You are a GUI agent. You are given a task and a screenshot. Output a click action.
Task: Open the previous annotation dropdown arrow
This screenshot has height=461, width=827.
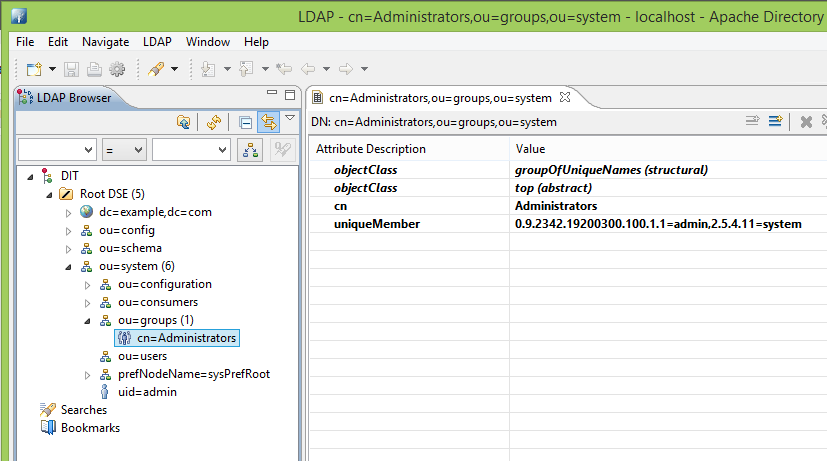265,69
